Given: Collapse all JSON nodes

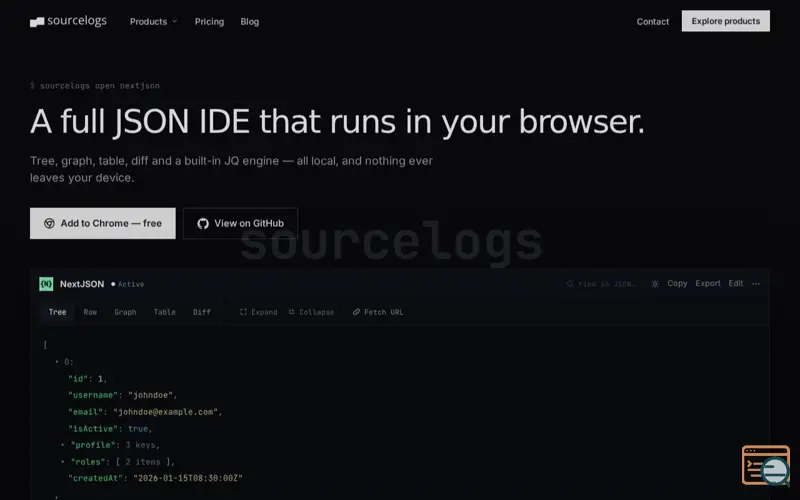Looking at the screenshot, I should point(311,312).
